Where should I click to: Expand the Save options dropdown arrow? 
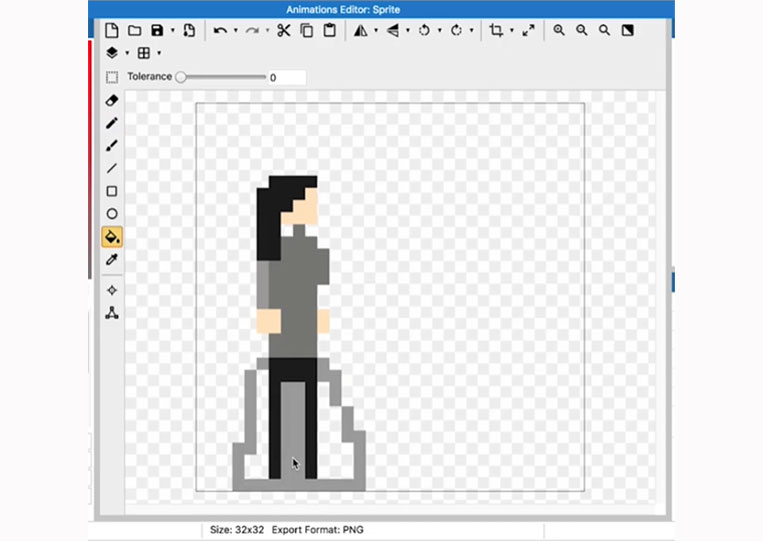(172, 31)
